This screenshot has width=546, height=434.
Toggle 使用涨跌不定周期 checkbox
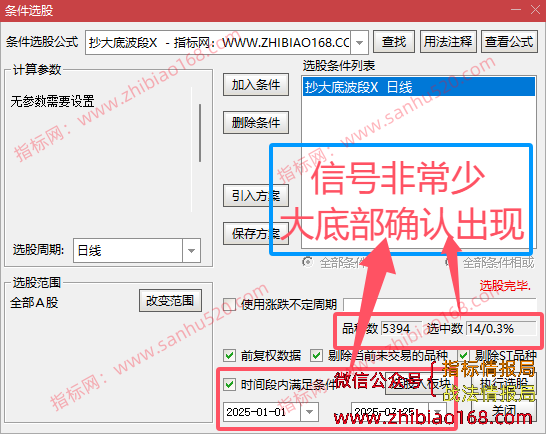(229, 304)
